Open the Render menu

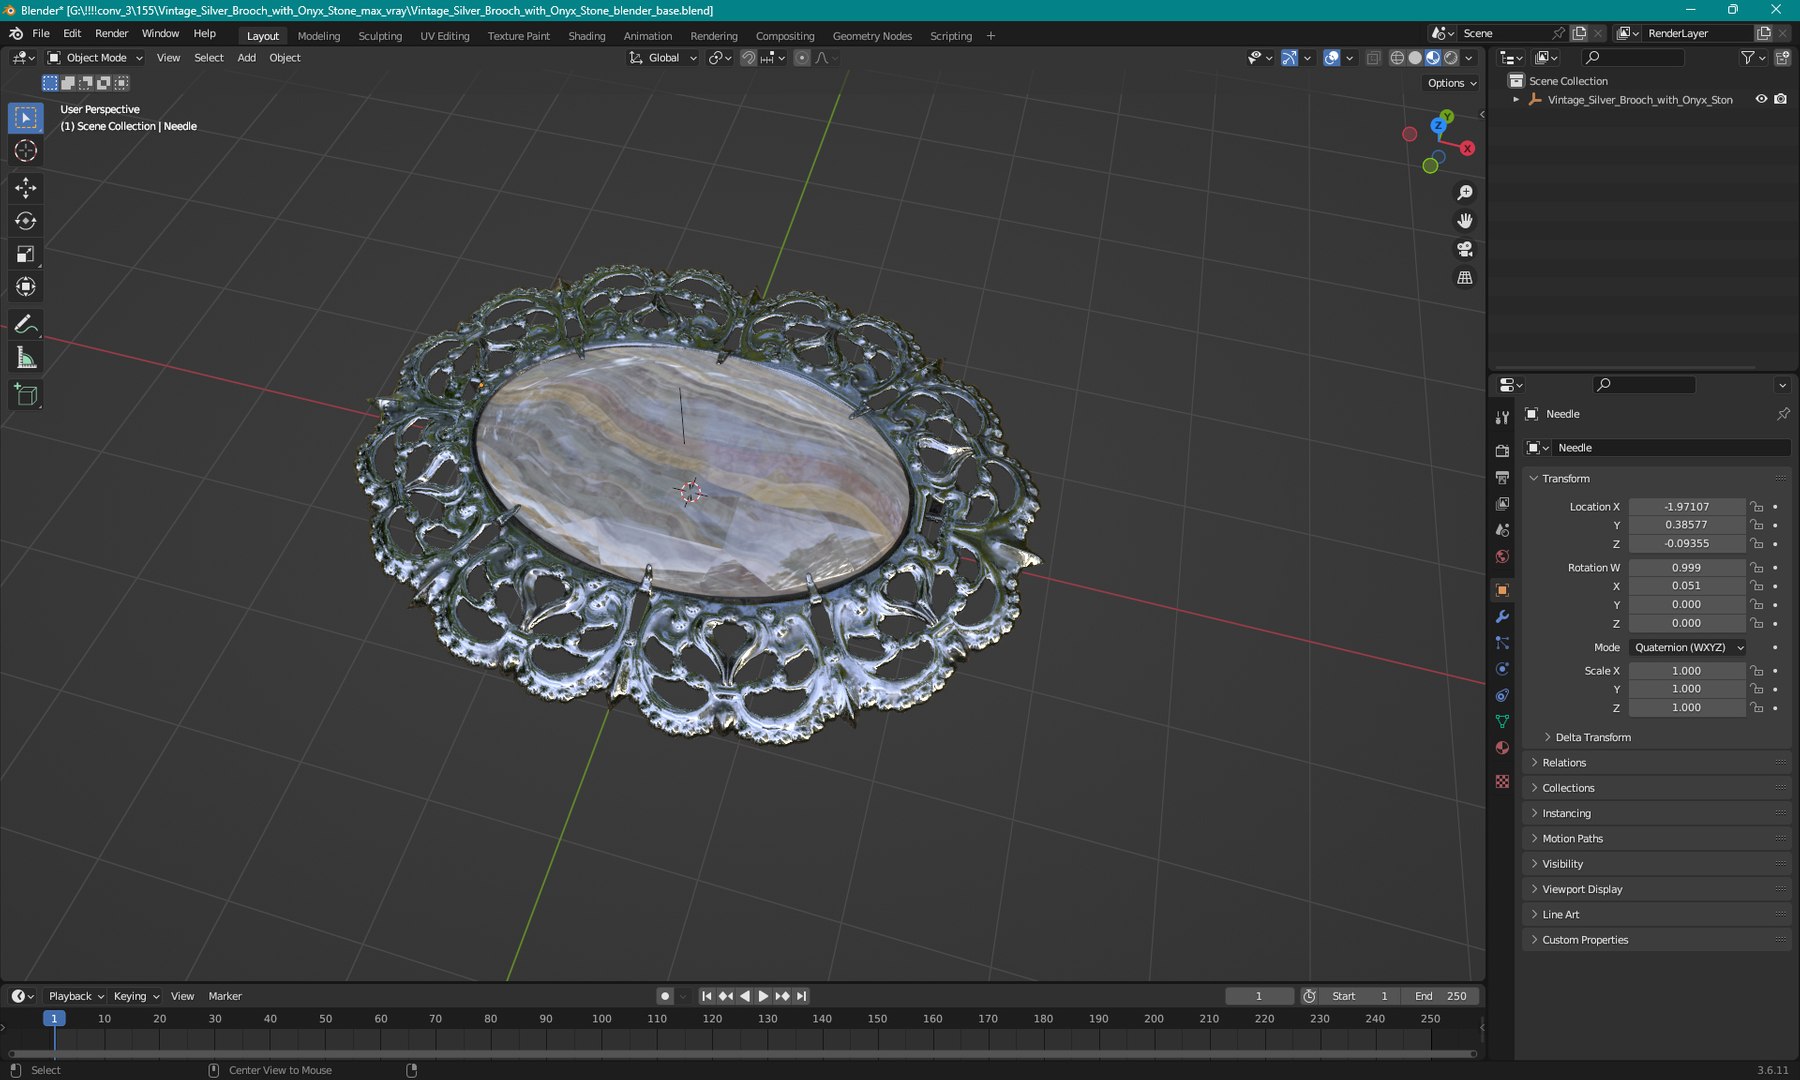tap(111, 33)
